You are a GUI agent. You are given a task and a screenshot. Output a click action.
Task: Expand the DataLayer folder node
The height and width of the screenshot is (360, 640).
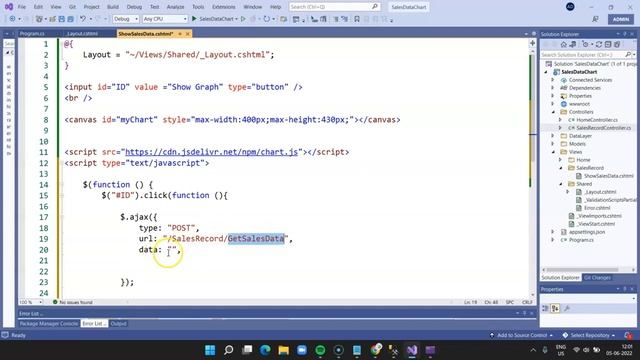tap(553, 136)
